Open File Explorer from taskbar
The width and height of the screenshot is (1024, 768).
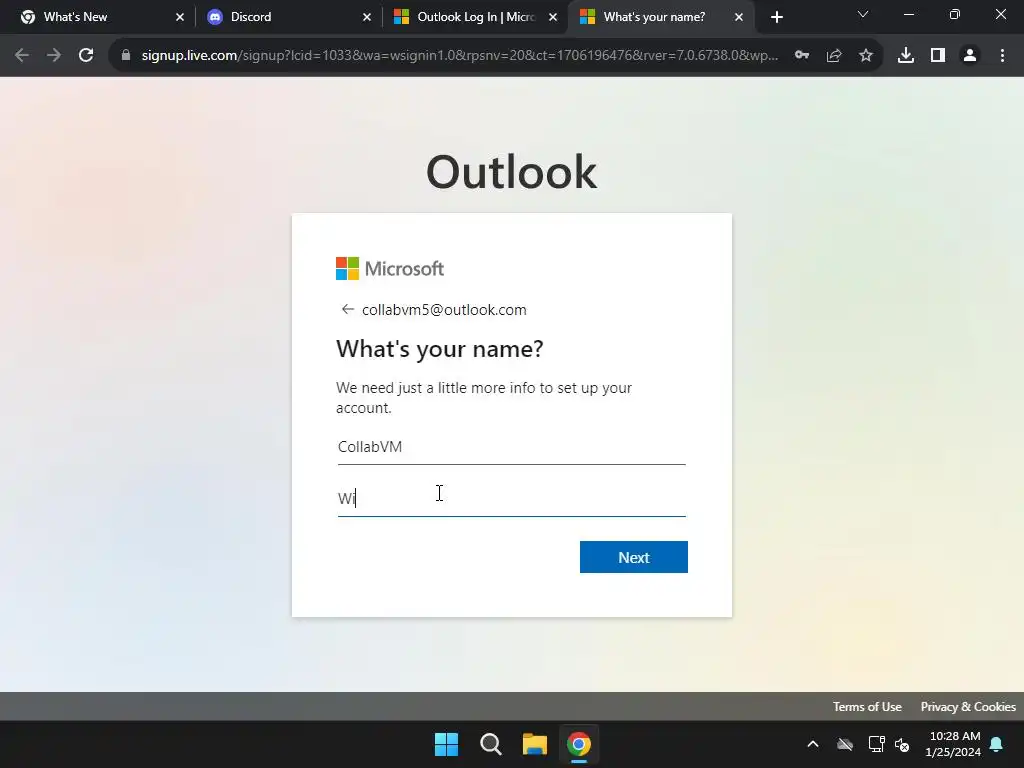[x=534, y=744]
